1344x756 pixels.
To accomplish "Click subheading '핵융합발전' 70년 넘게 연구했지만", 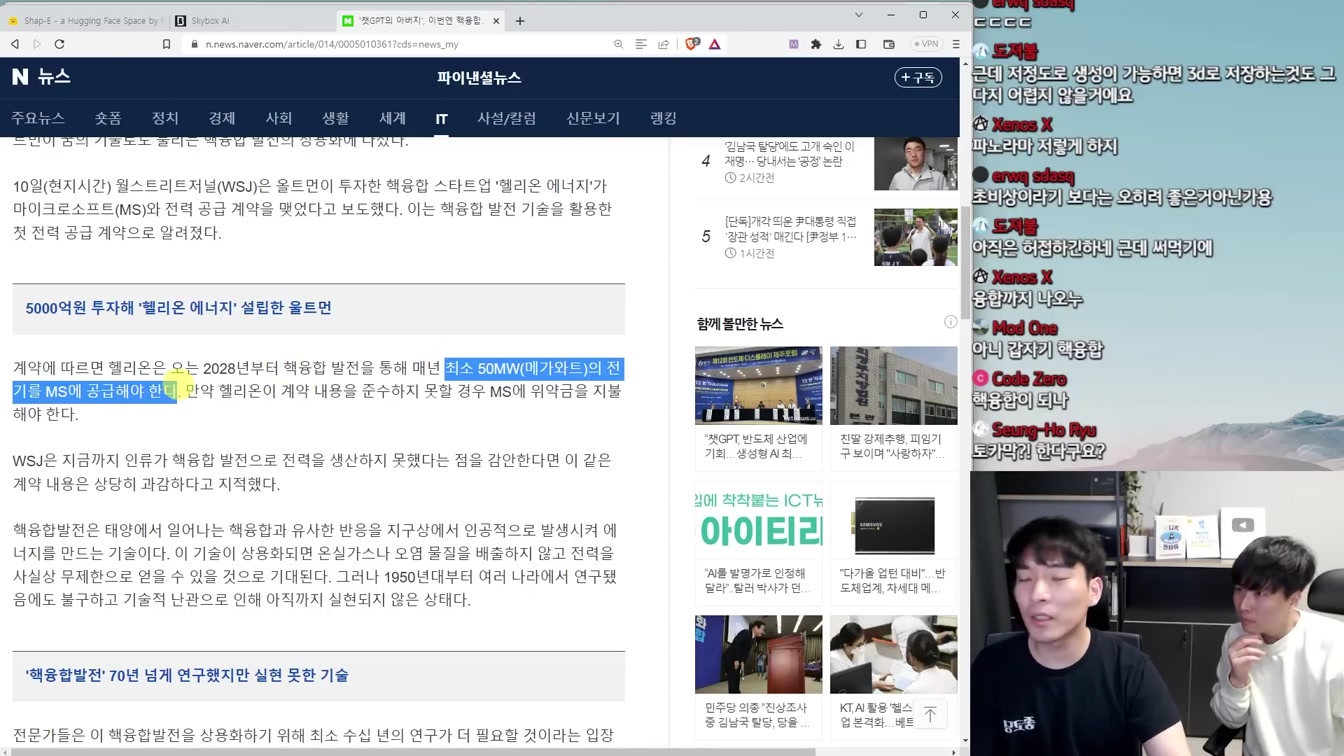I will 187,675.
